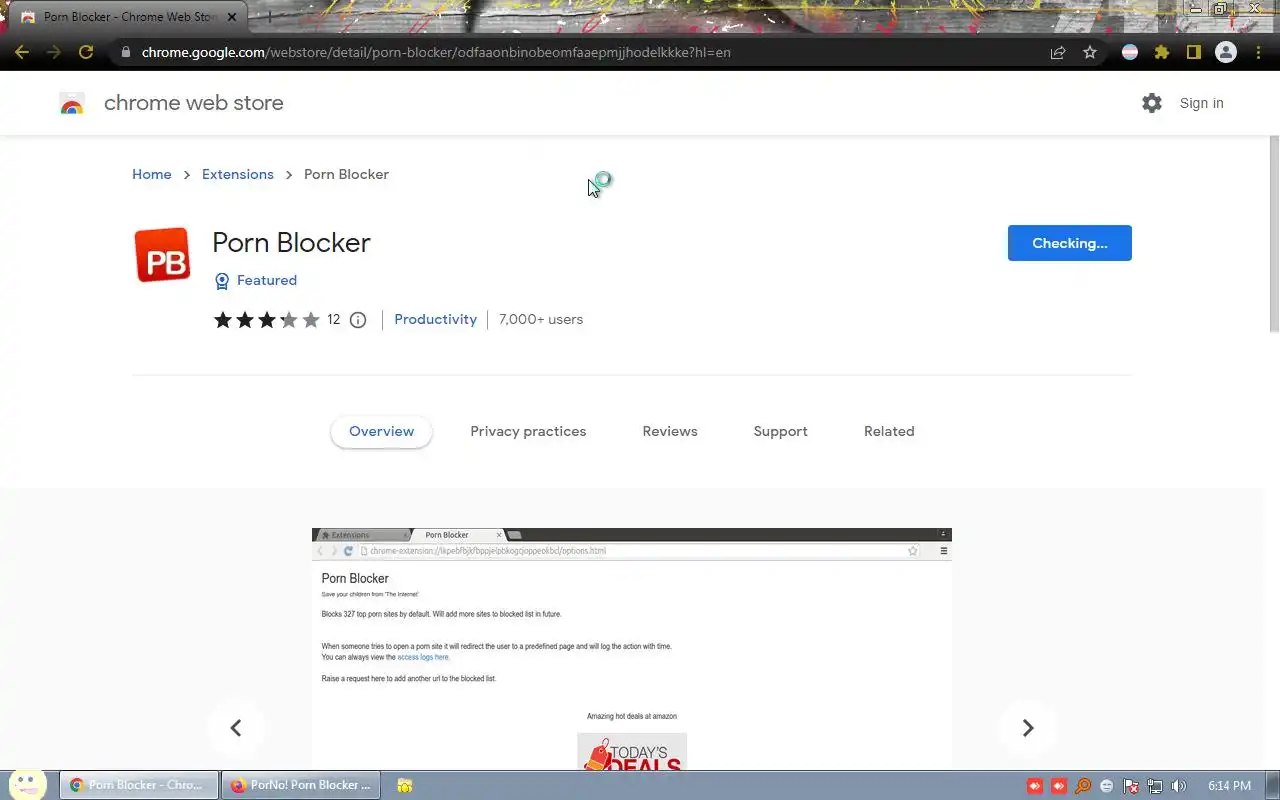Open the folder icon in taskbar
Screen dimensions: 1280x800
(405, 786)
